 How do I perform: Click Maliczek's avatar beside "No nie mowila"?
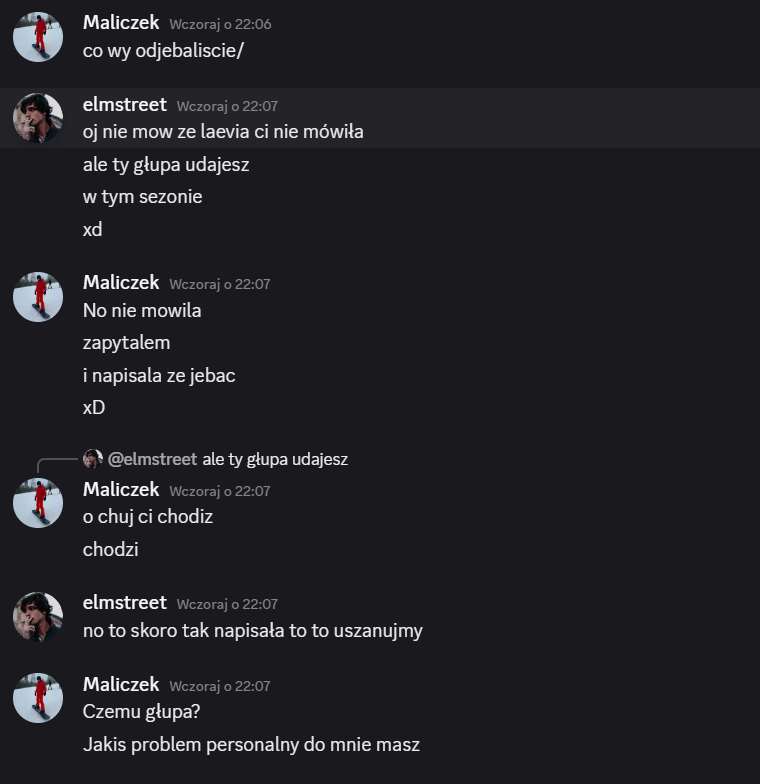point(38,297)
